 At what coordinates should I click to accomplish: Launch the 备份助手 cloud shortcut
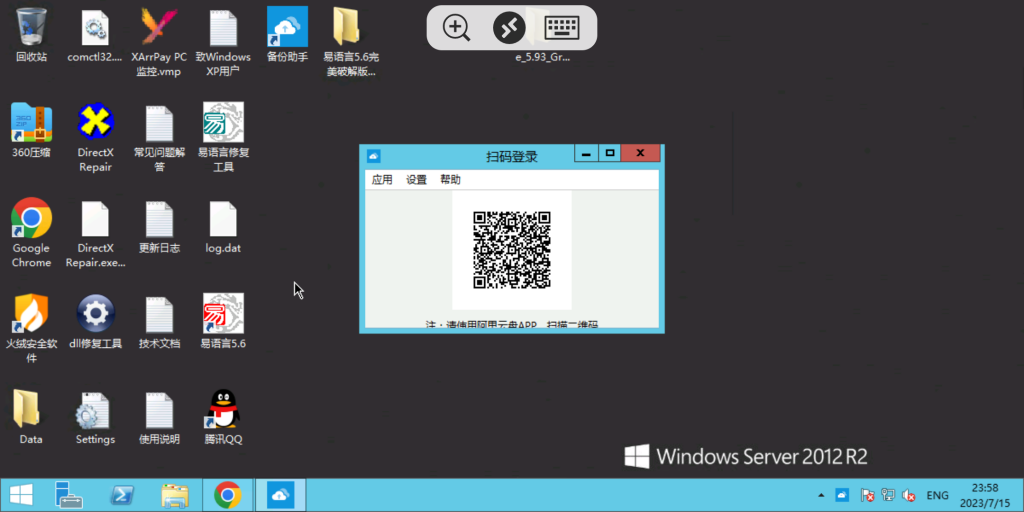tap(287, 27)
